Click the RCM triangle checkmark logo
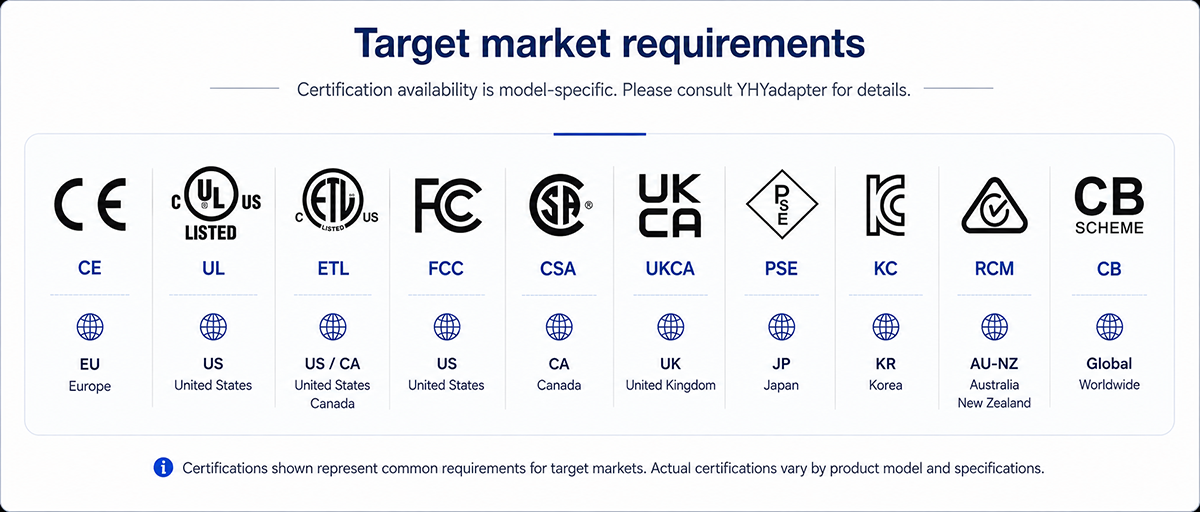Screen dimensions: 1200x512 (994, 204)
